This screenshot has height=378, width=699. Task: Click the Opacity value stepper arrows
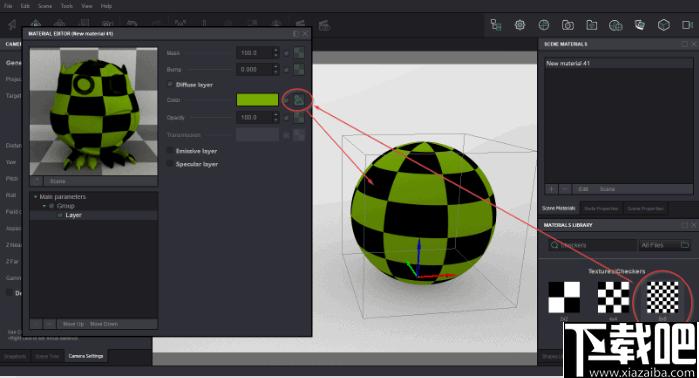(275, 117)
